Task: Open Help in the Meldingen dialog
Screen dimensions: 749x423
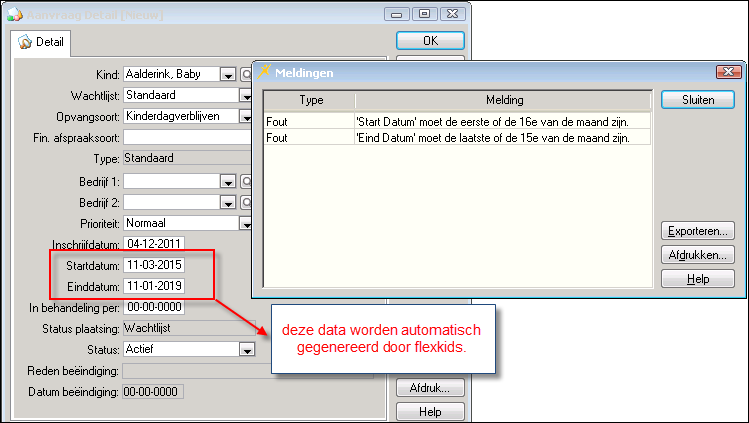Action: [x=698, y=279]
